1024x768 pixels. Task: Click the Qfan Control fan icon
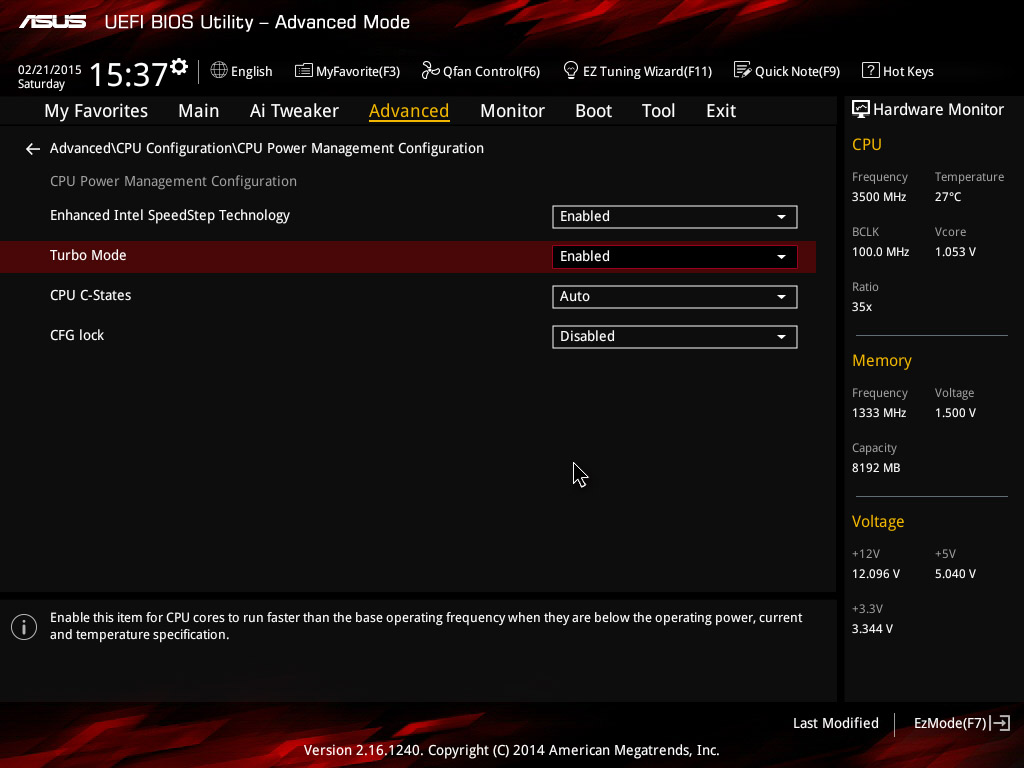430,70
